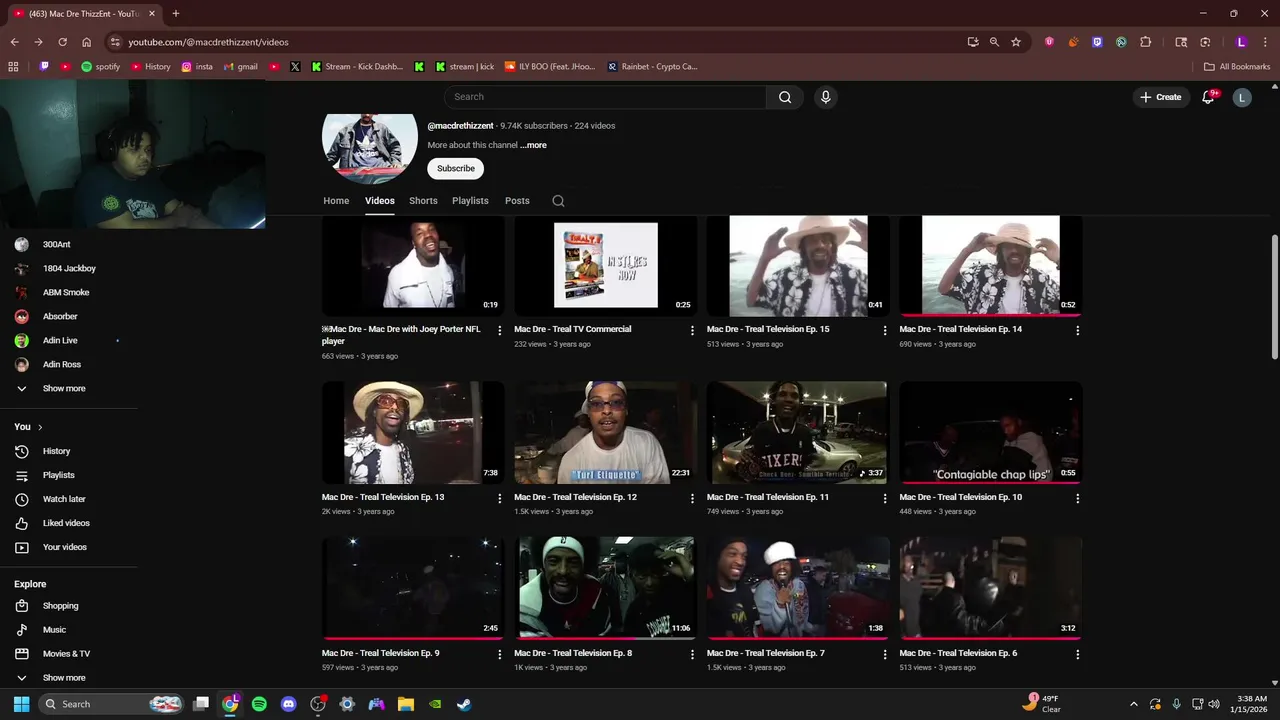
Task: Open the Chrome extensions puzzle icon
Action: (x=1146, y=42)
